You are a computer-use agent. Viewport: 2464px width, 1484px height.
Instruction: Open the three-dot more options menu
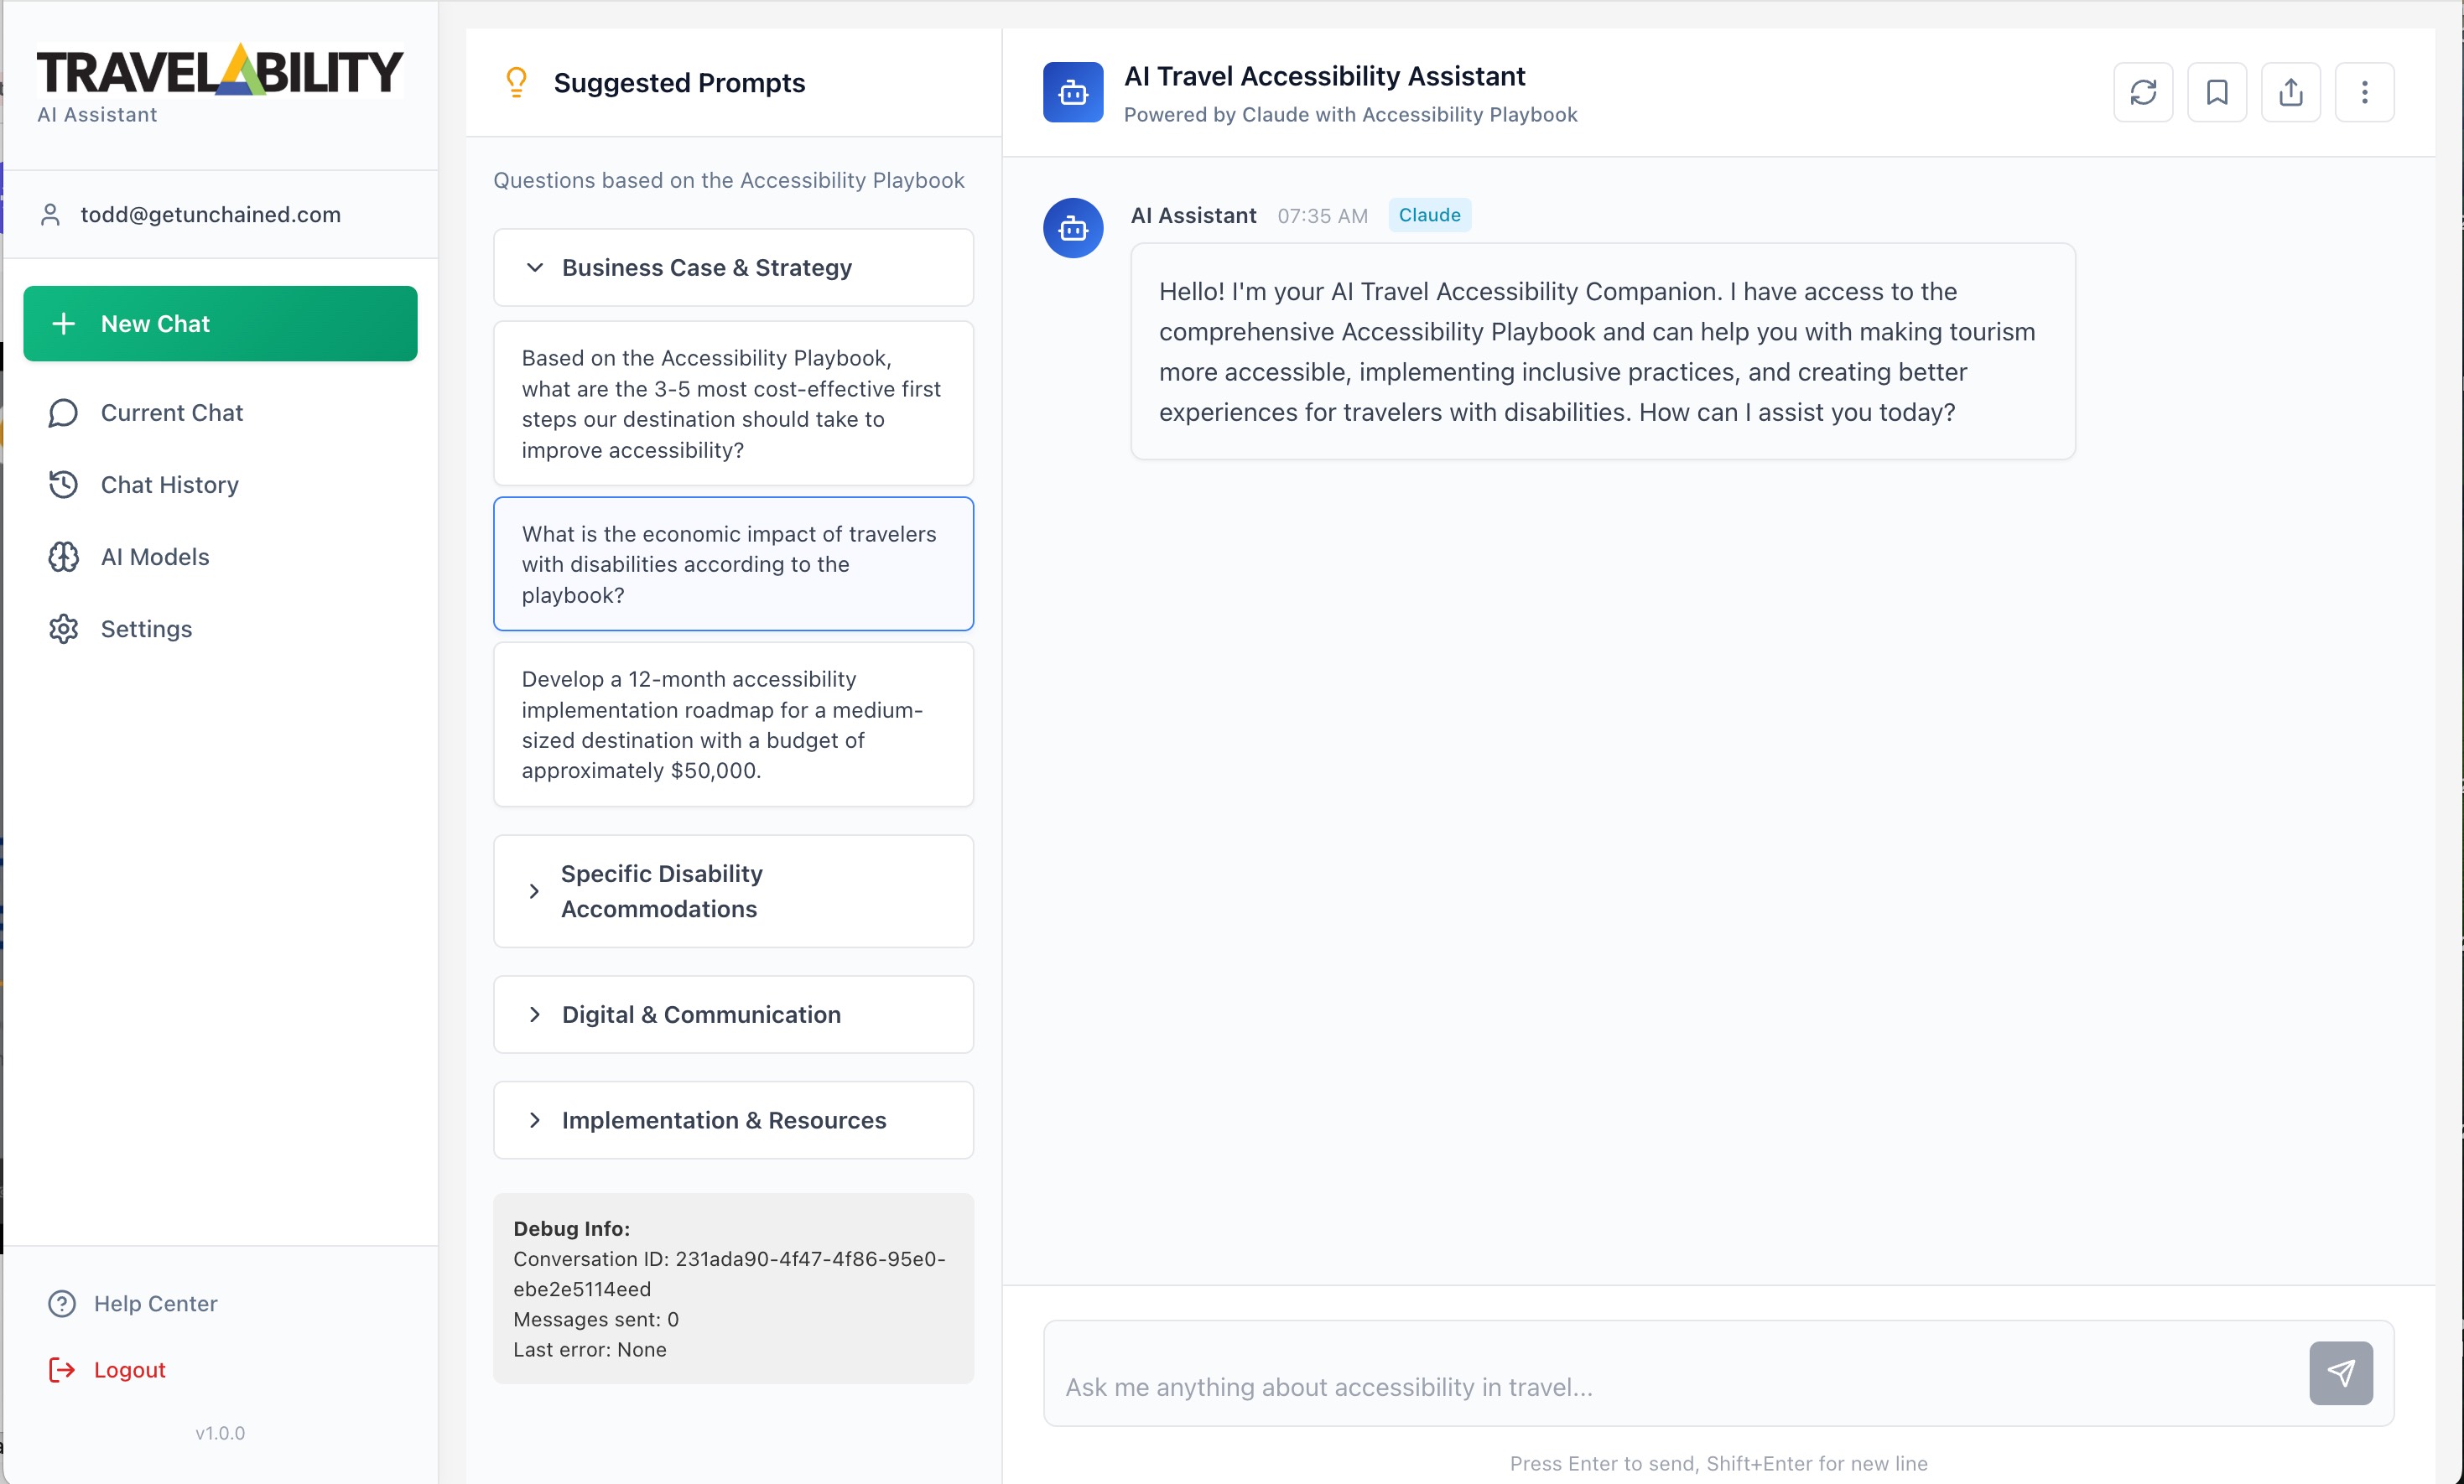2364,92
